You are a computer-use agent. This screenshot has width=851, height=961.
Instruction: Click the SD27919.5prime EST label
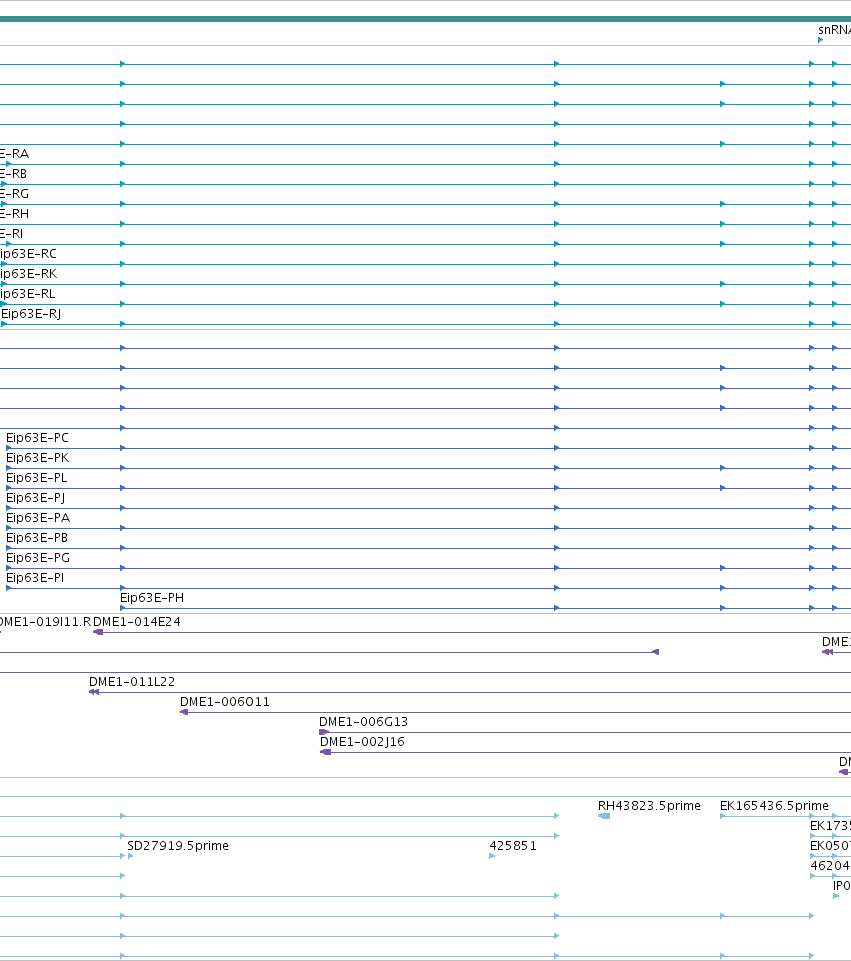coord(178,846)
